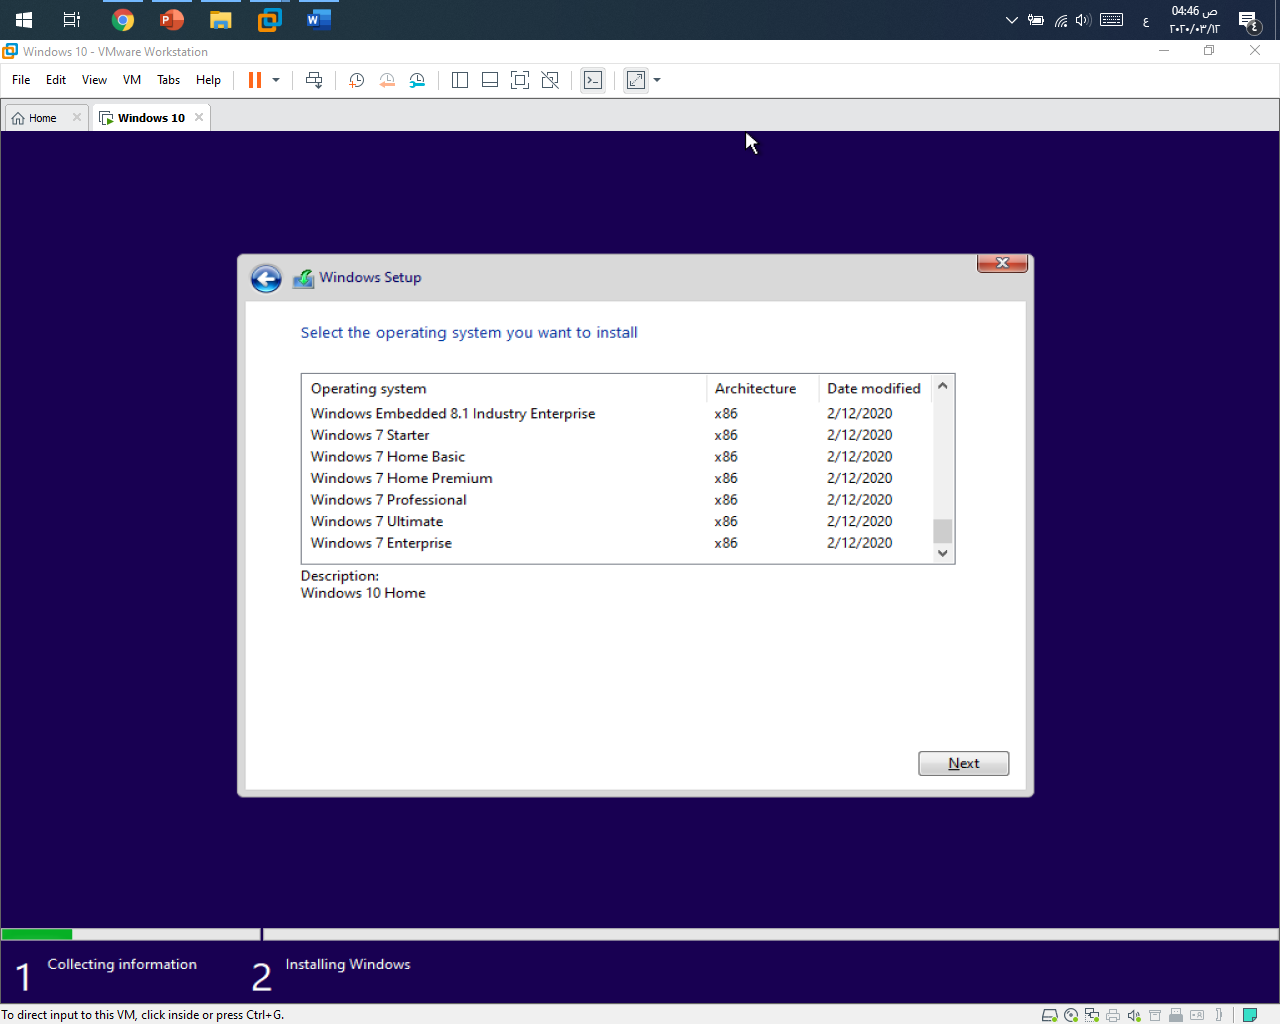Viewport: 1280px width, 1024px height.
Task: Click the hard disk status icon
Action: (1049, 1015)
